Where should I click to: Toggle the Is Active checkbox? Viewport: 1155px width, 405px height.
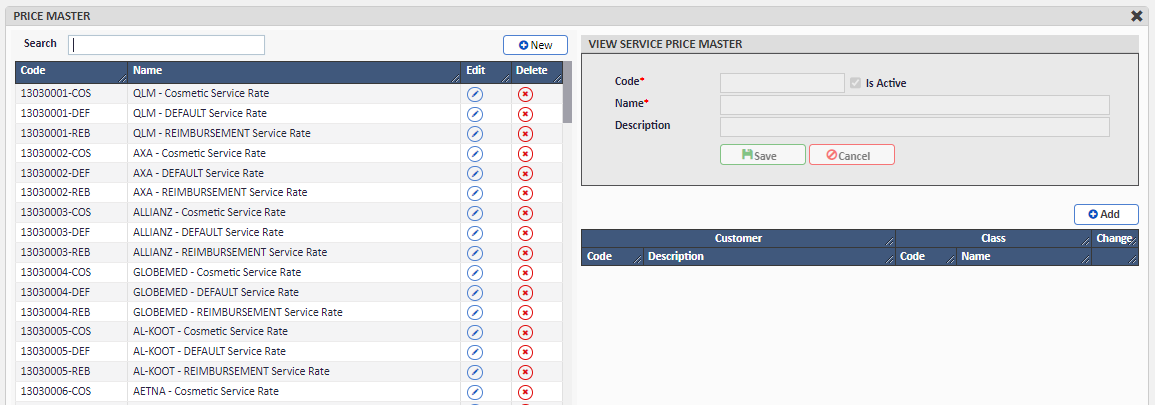(855, 83)
